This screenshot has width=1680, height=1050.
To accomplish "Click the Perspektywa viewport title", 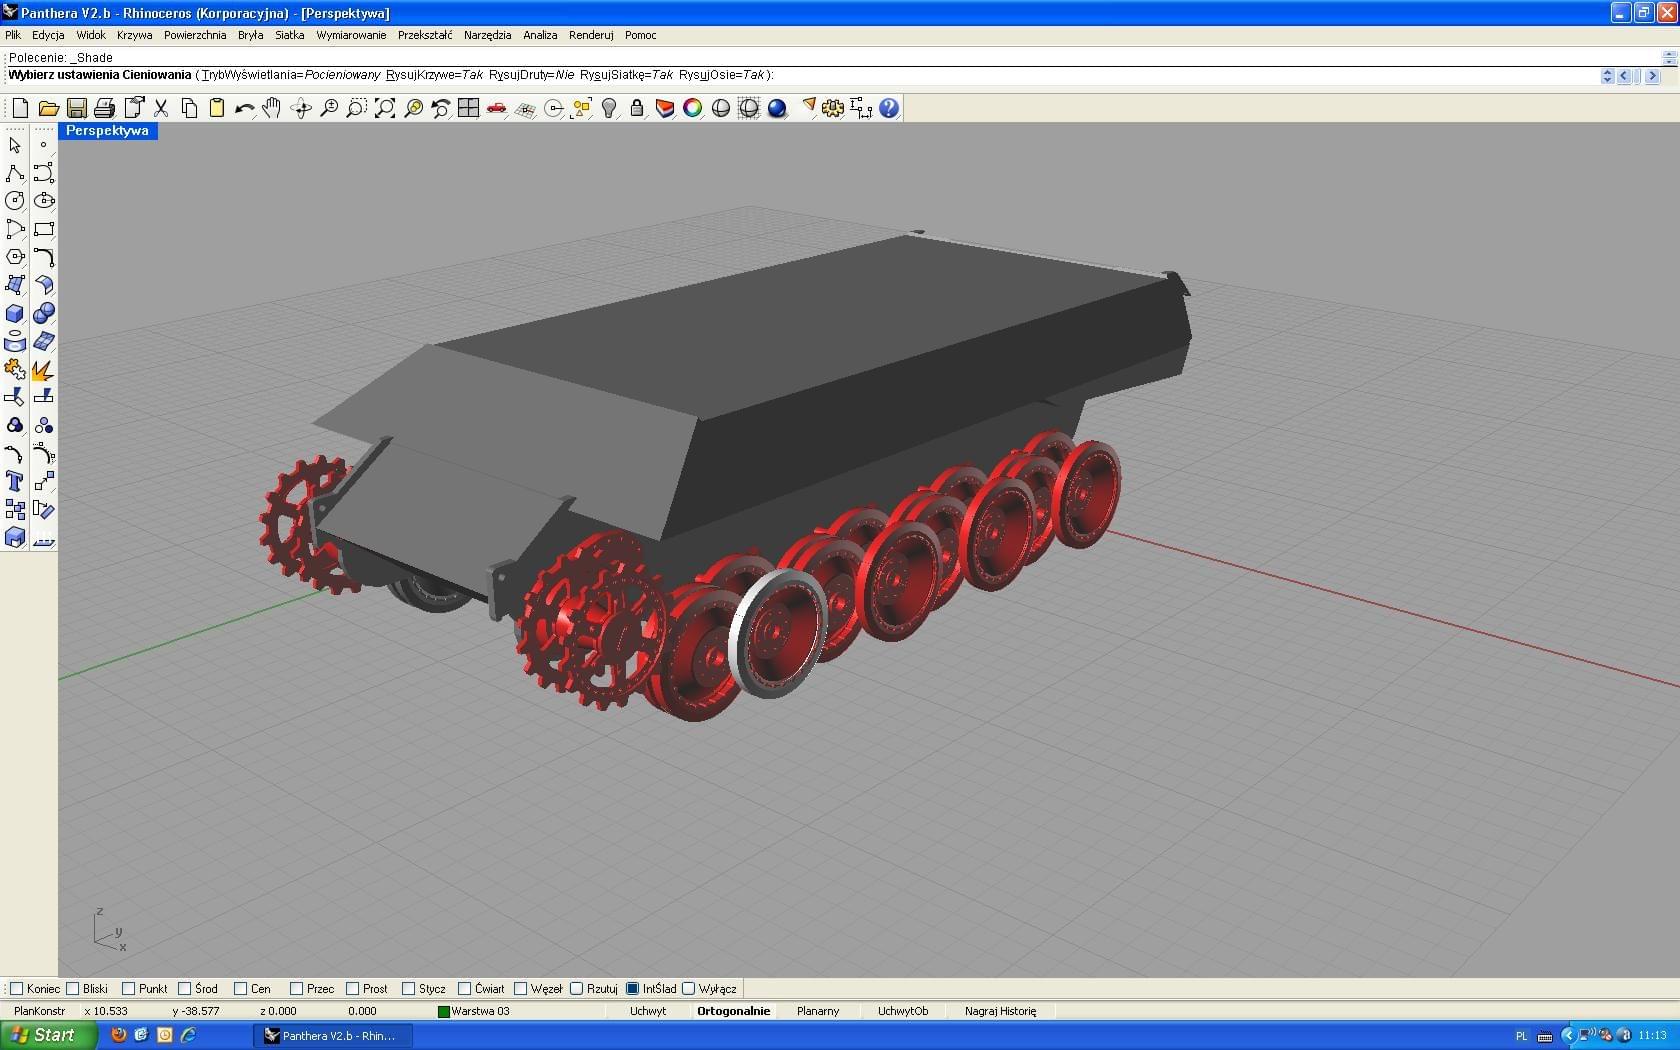I will (107, 131).
